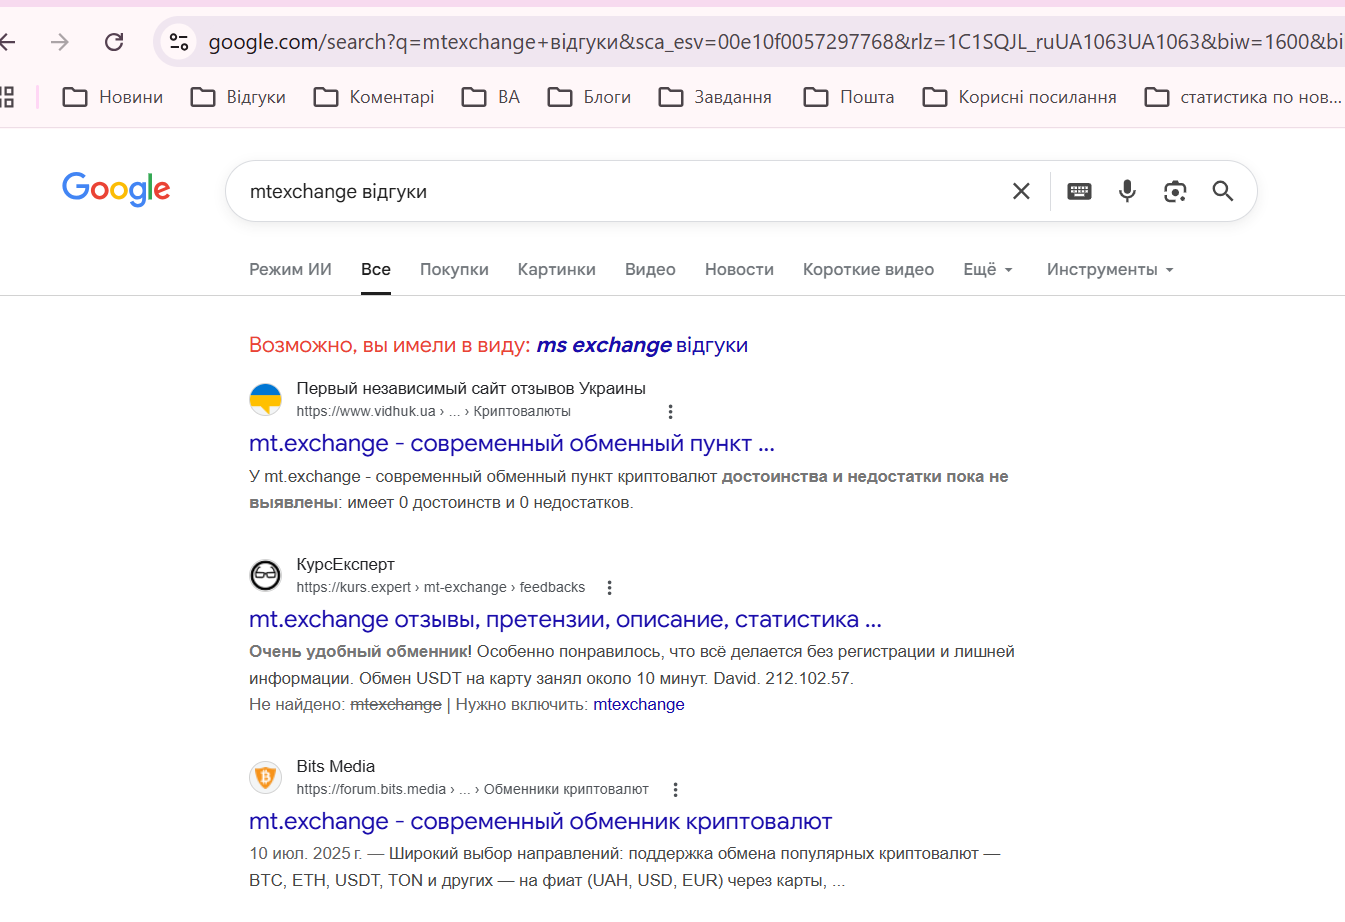Image resolution: width=1345 pixels, height=922 pixels.
Task: Open the Новини bookmarks folder
Action: pyautogui.click(x=113, y=97)
